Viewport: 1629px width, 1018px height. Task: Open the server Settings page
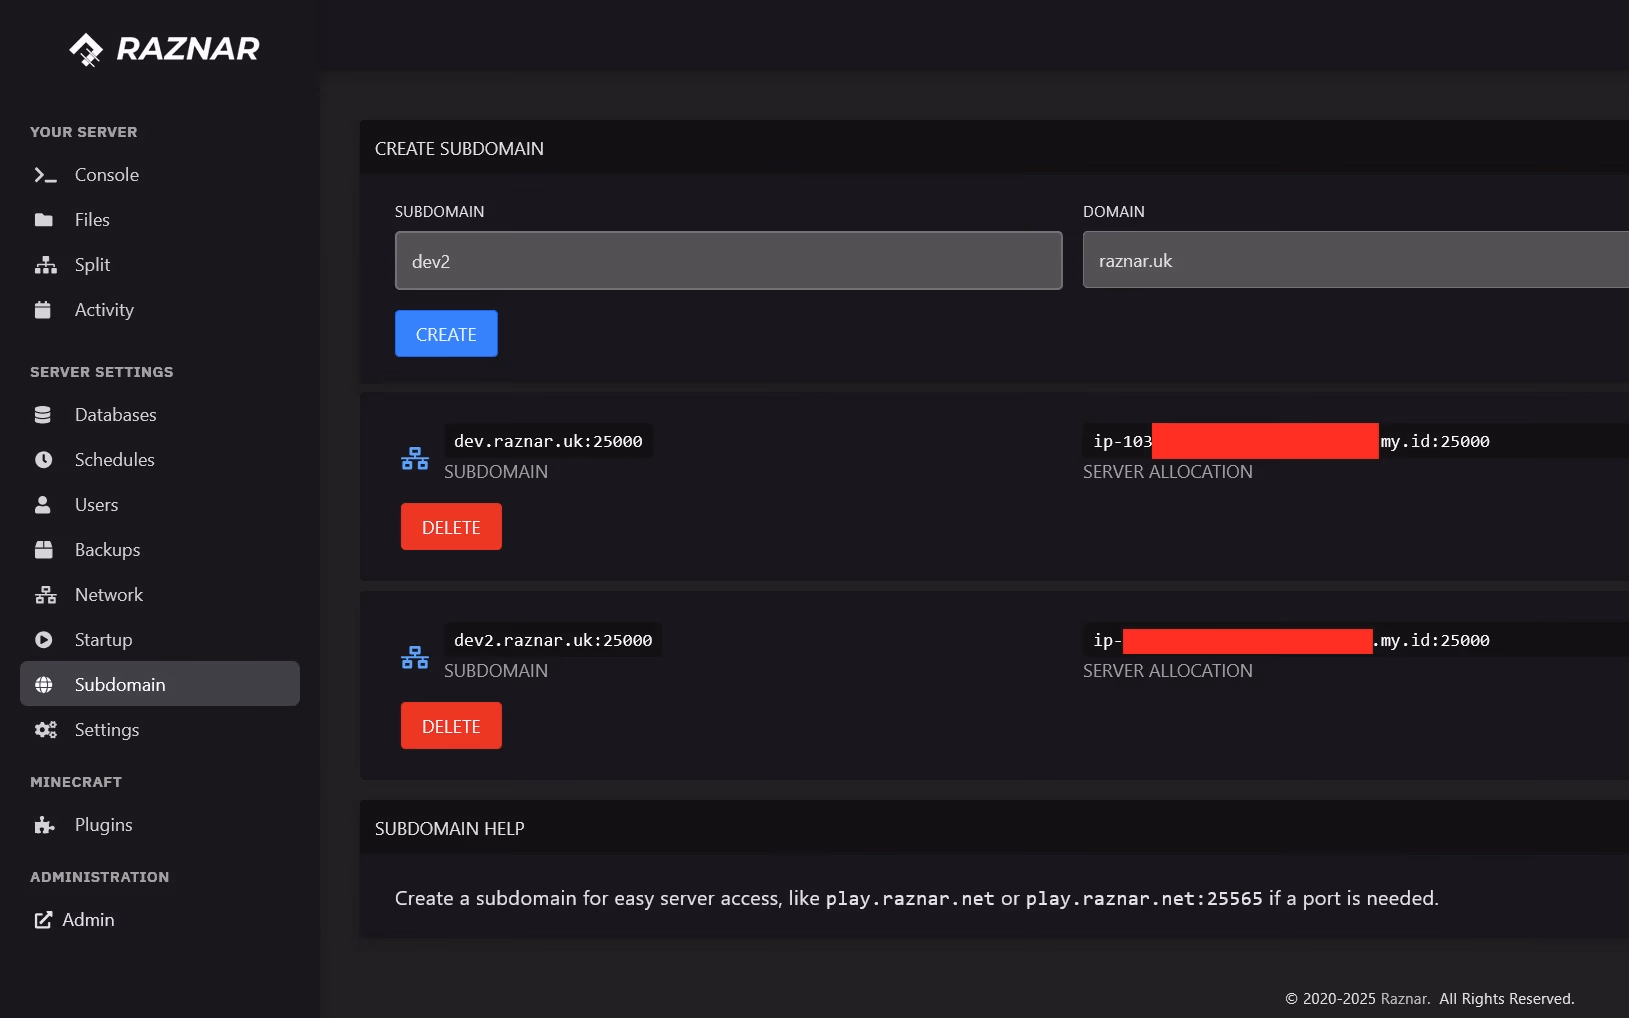click(160, 730)
